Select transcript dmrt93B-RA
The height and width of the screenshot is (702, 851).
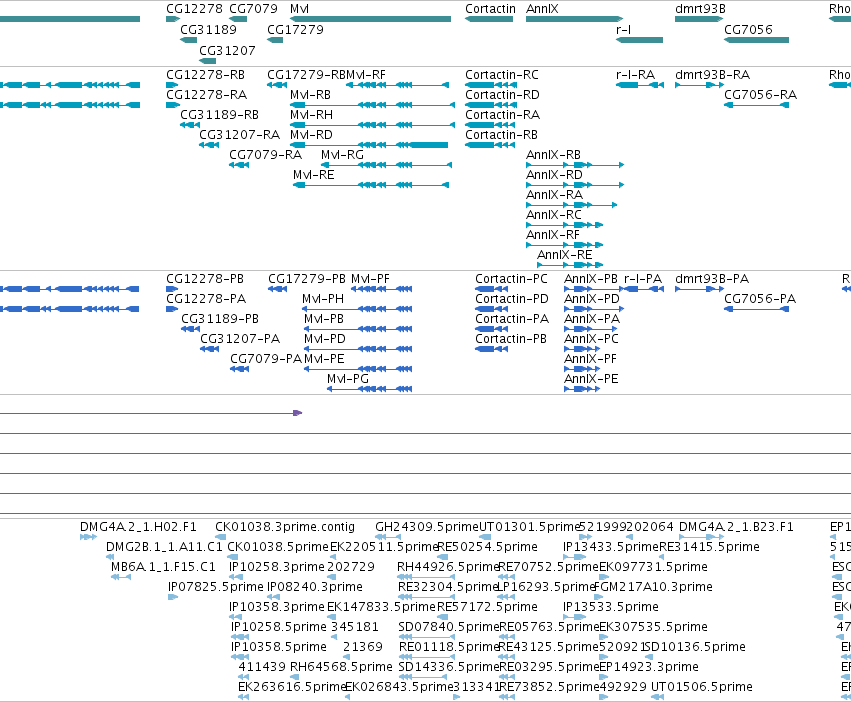(x=699, y=85)
